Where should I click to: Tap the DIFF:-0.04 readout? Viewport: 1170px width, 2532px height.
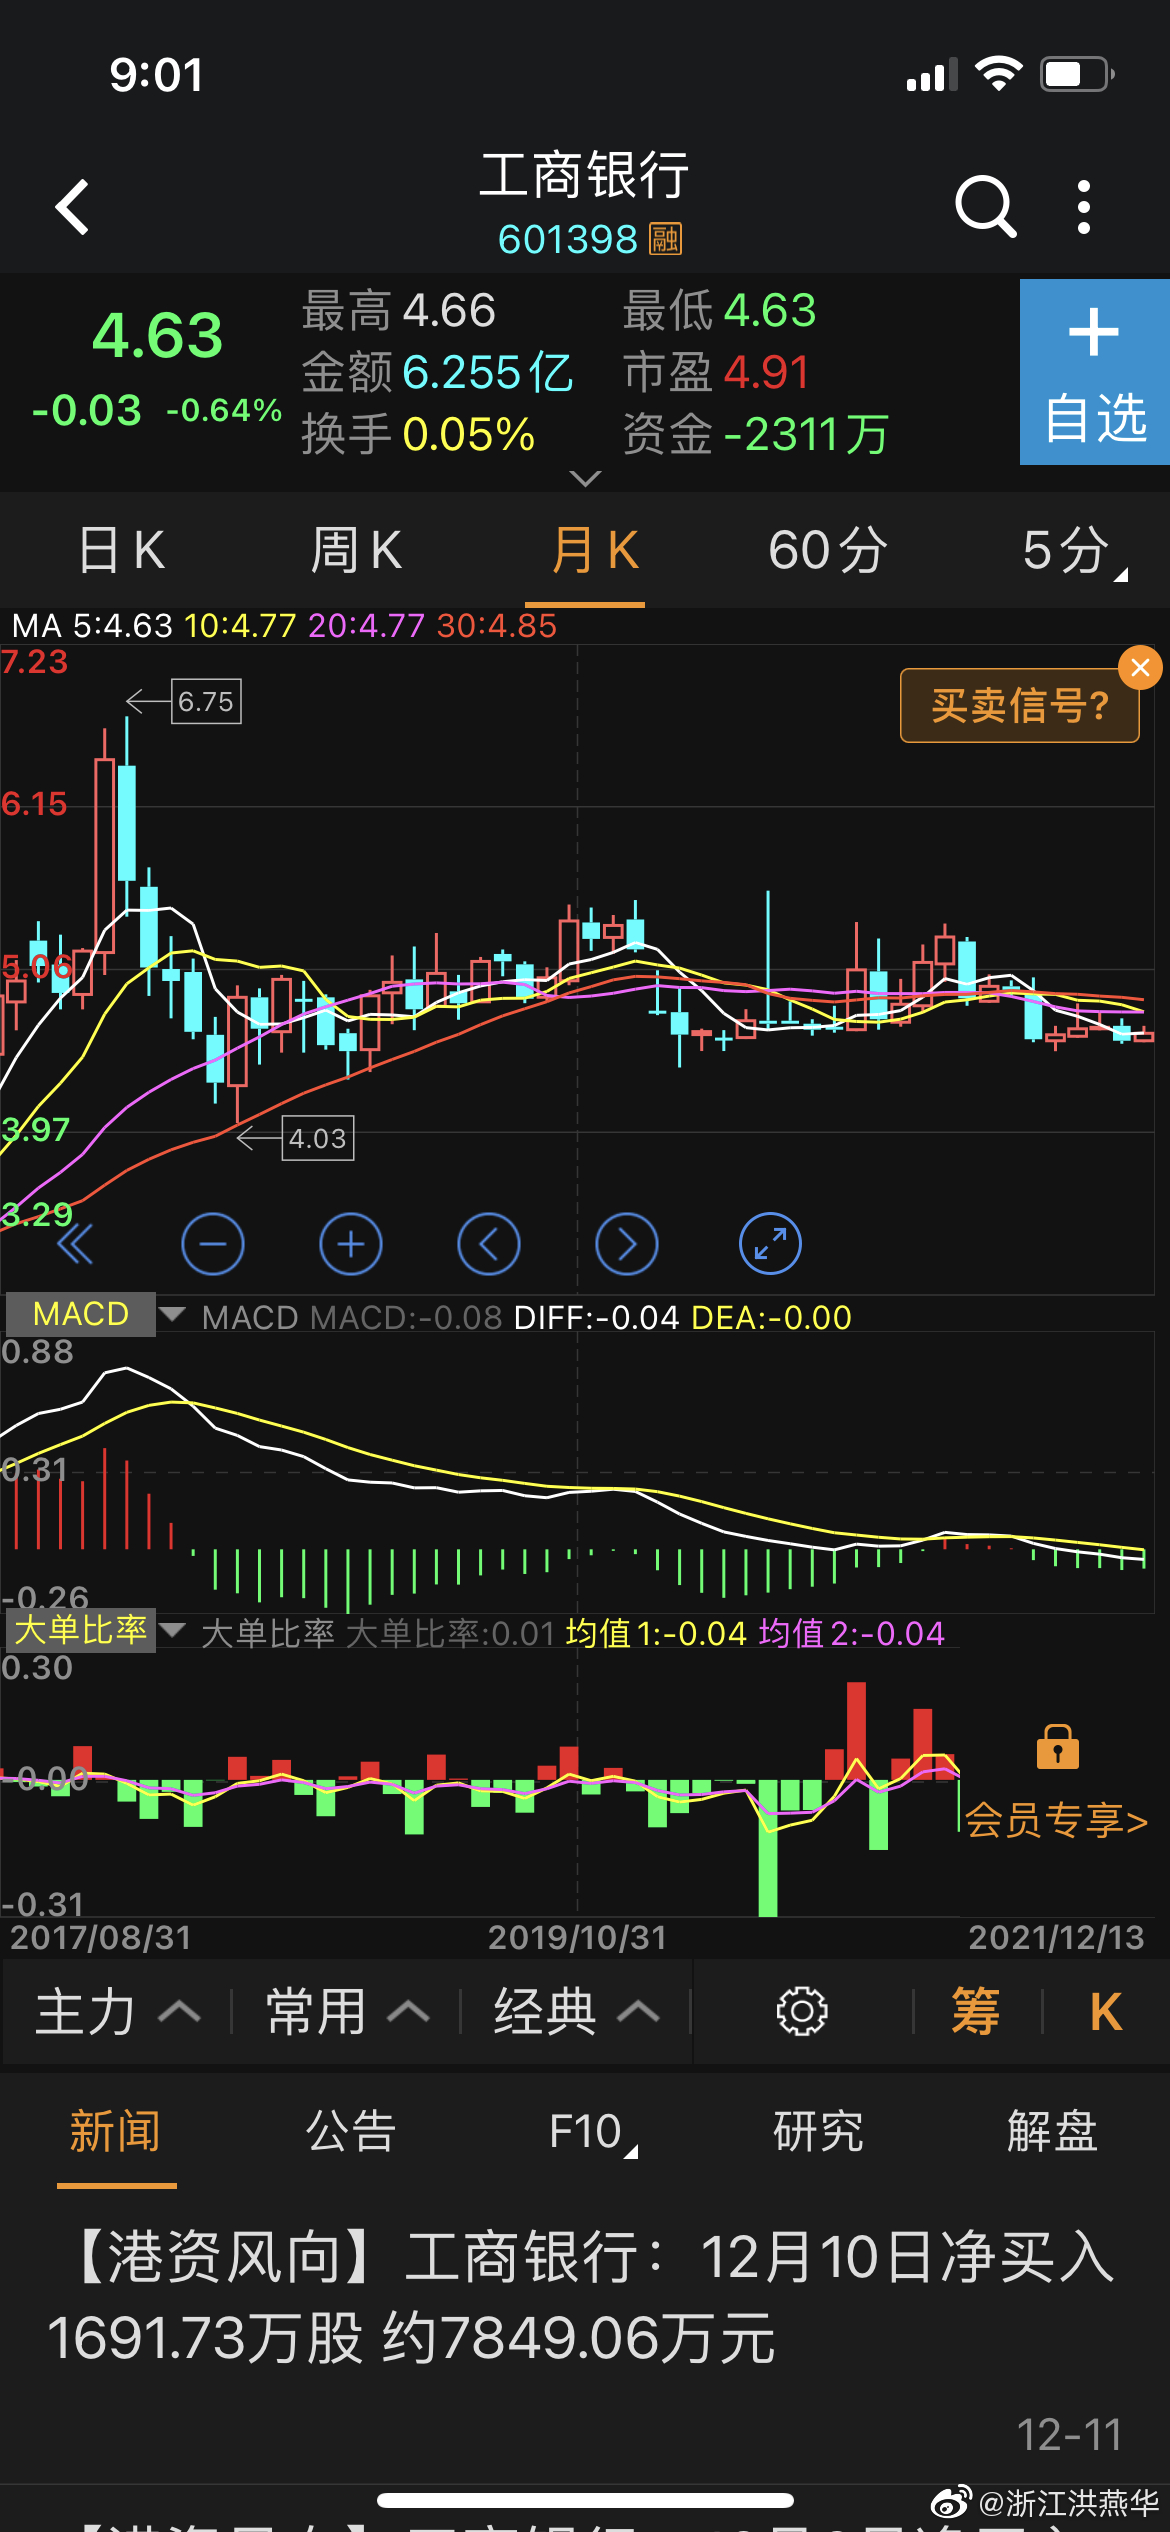pos(596,1317)
